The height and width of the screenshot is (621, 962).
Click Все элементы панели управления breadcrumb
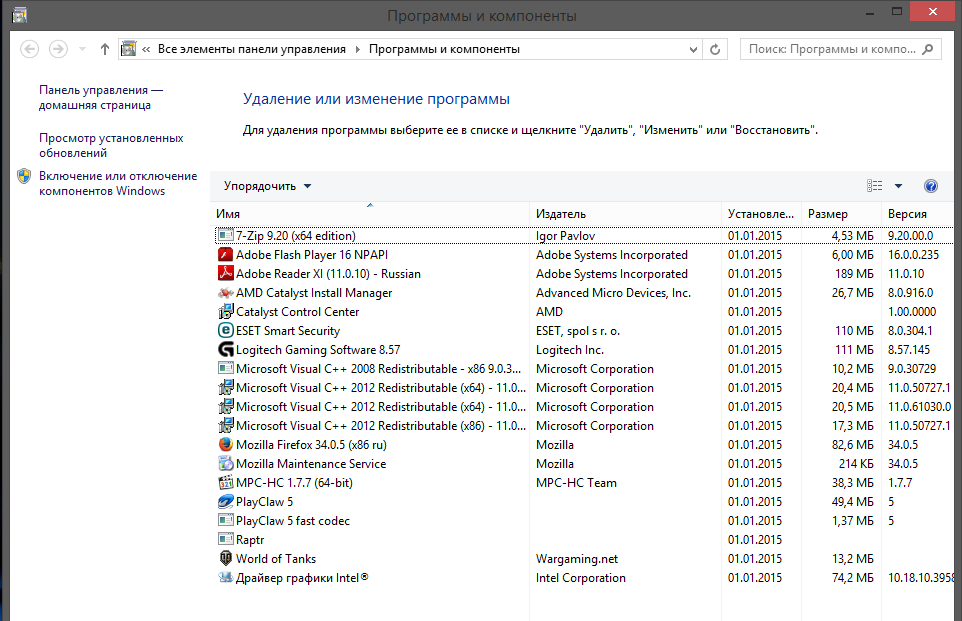pos(252,49)
